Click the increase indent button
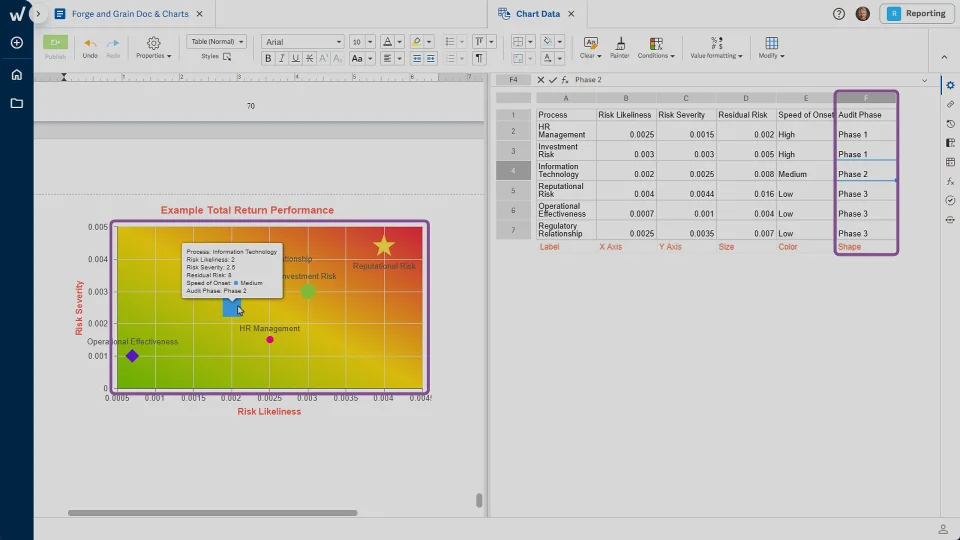Screen dimensions: 960x540 (431, 58)
